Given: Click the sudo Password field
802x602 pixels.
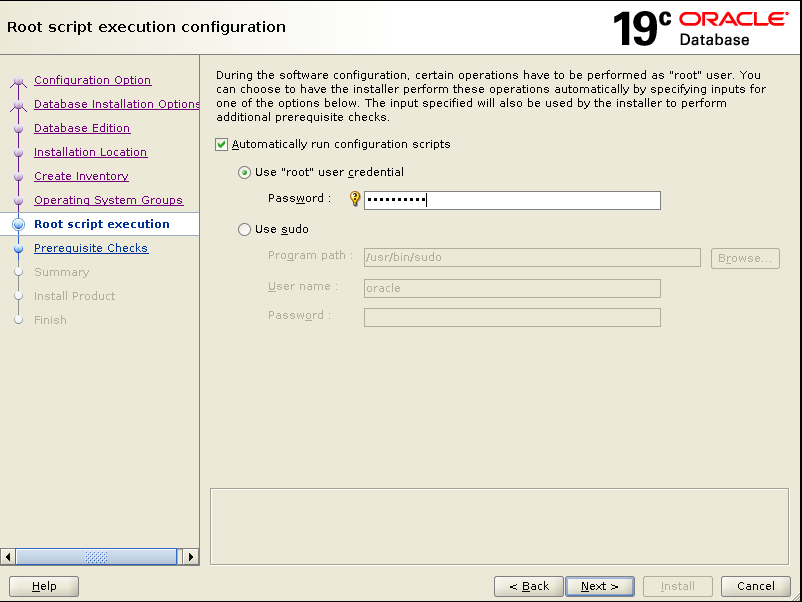Looking at the screenshot, I should coord(512,318).
